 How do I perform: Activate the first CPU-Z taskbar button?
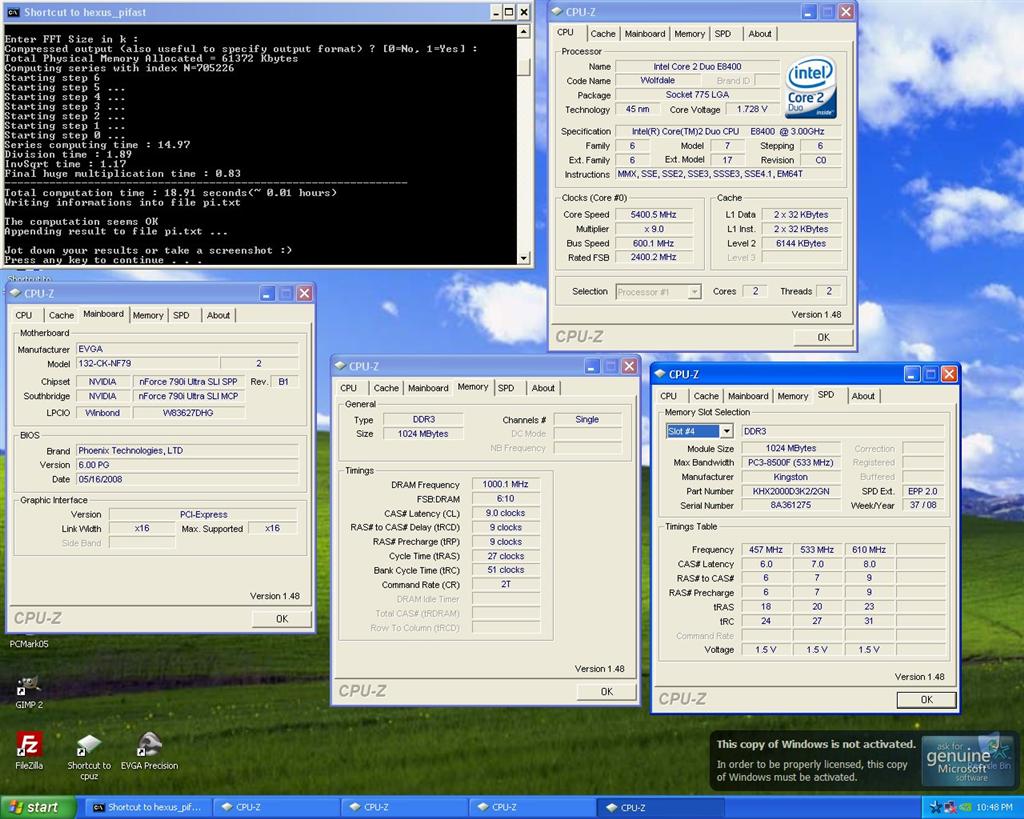(277, 808)
